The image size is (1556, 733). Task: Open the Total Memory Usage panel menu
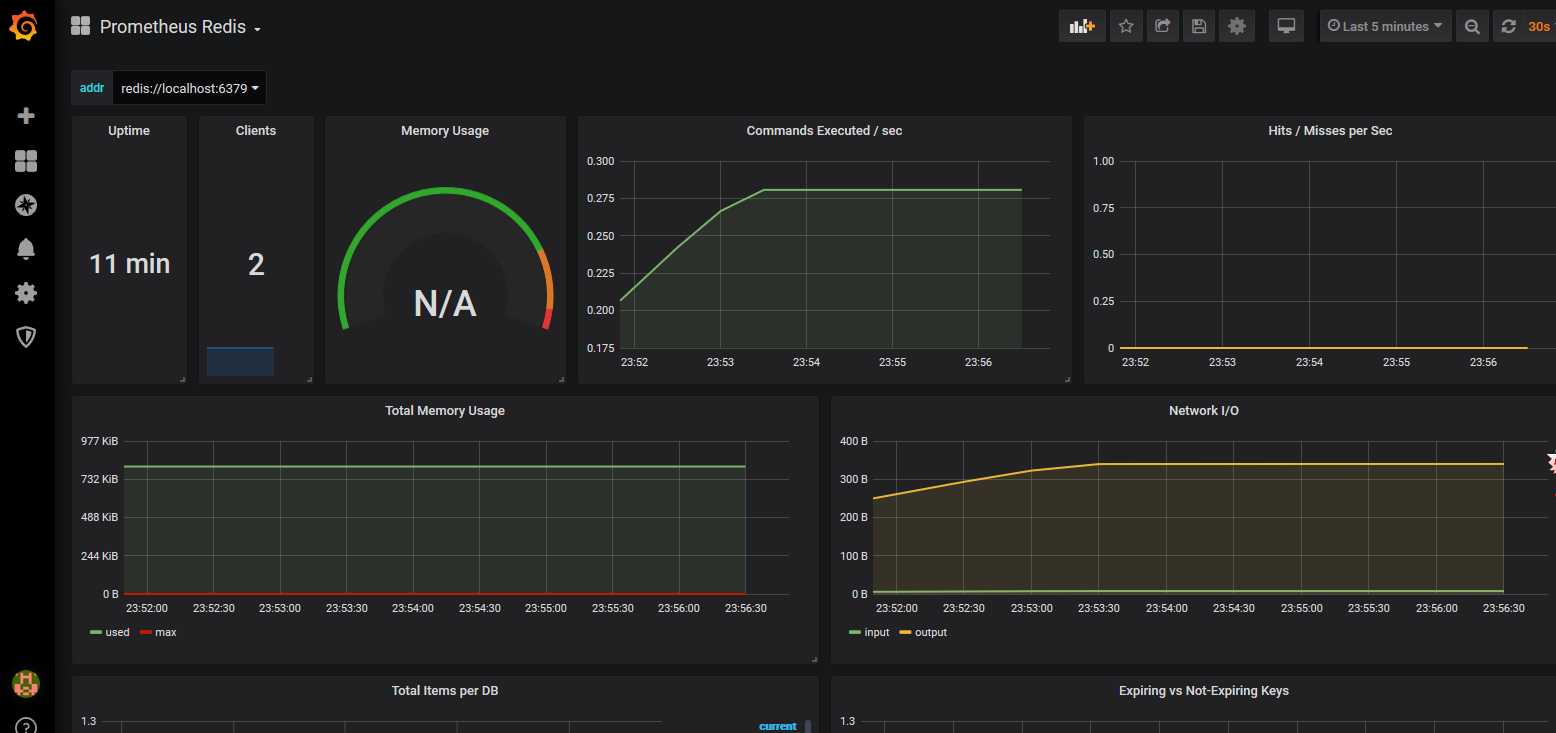pos(445,411)
